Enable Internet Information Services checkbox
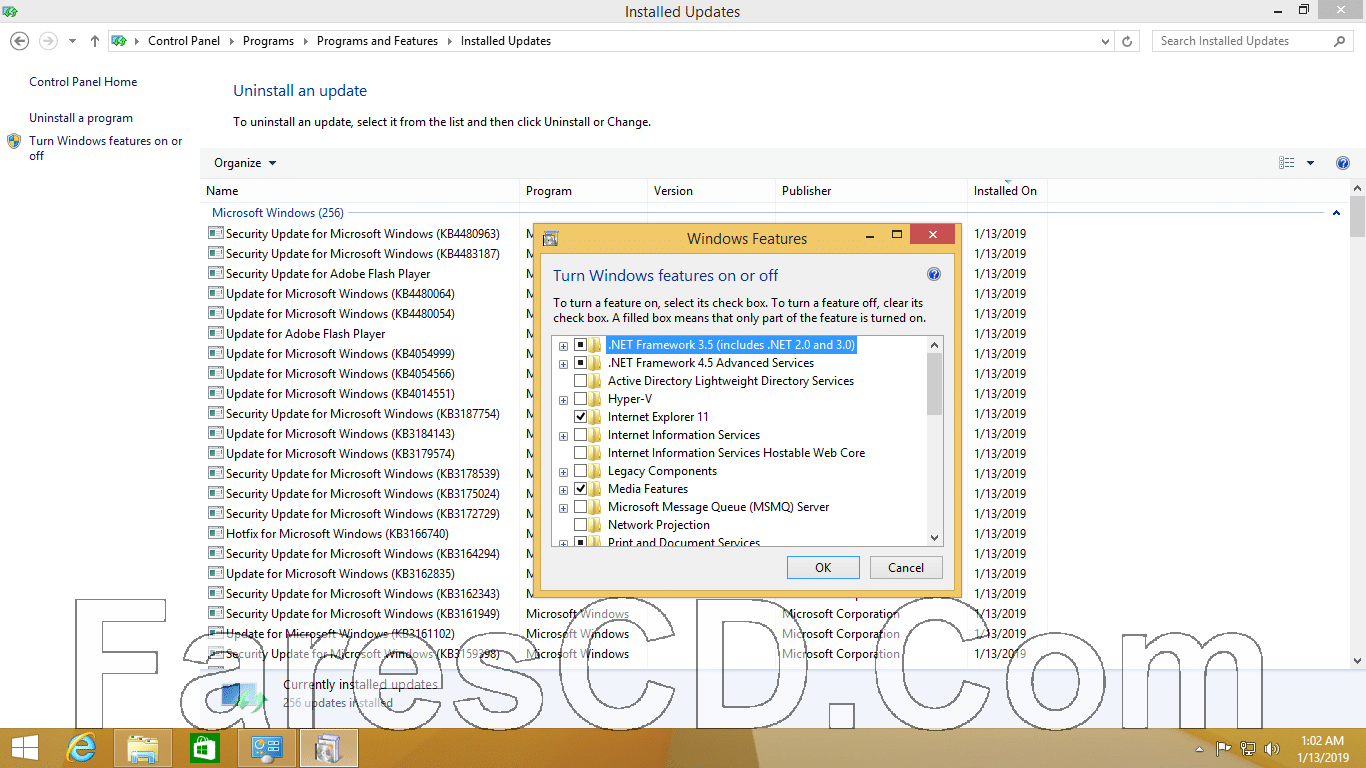 580,435
